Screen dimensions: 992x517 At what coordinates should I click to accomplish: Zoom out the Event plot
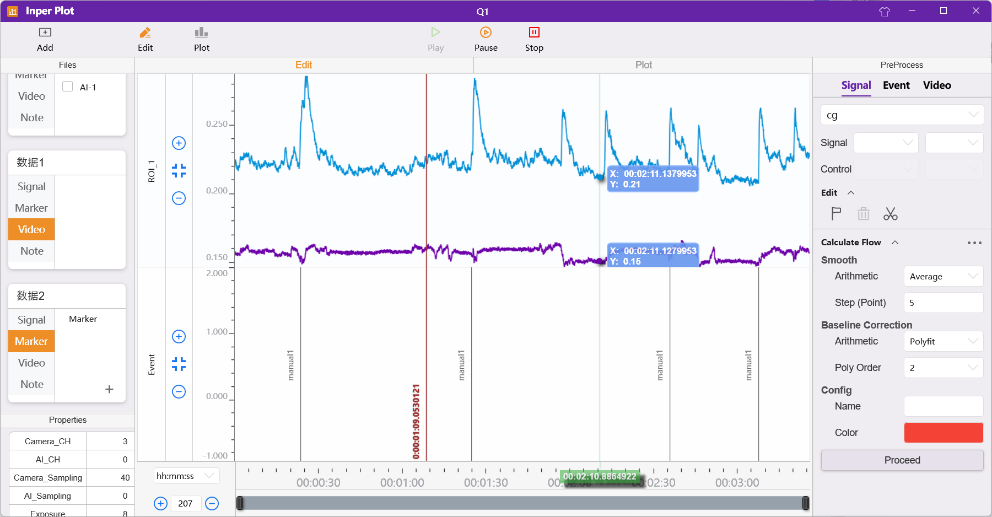point(179,392)
